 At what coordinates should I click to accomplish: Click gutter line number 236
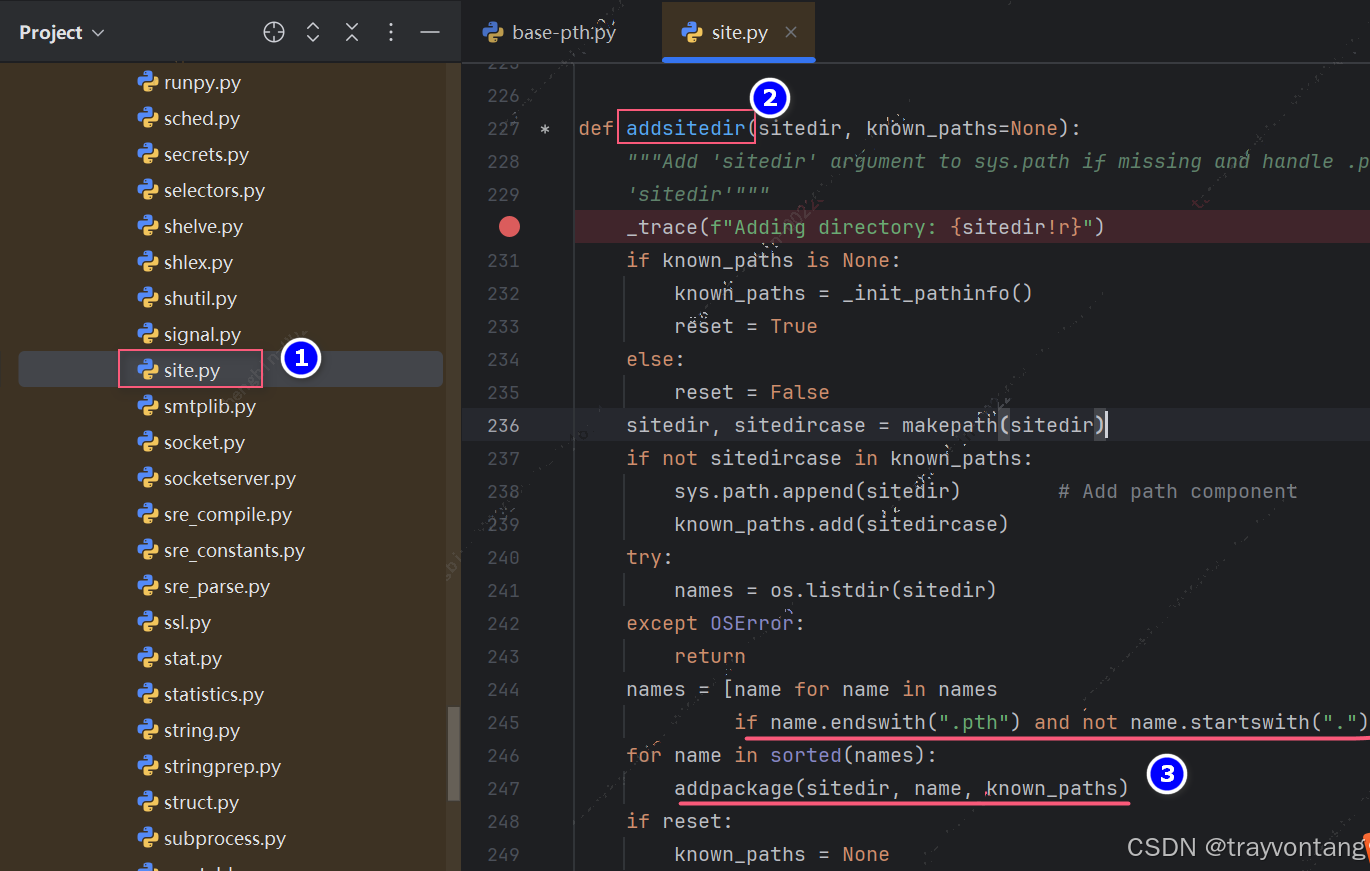[503, 425]
